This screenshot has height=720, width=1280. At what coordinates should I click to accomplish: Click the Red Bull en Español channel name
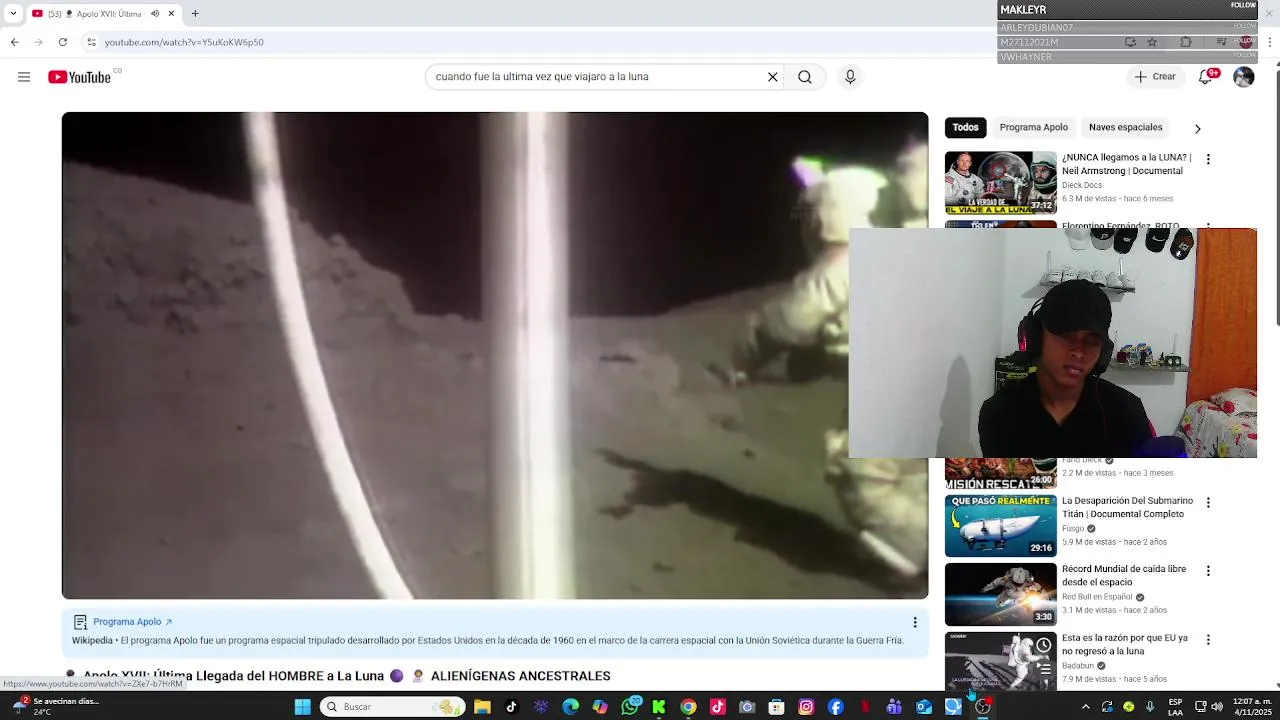[1097, 597]
